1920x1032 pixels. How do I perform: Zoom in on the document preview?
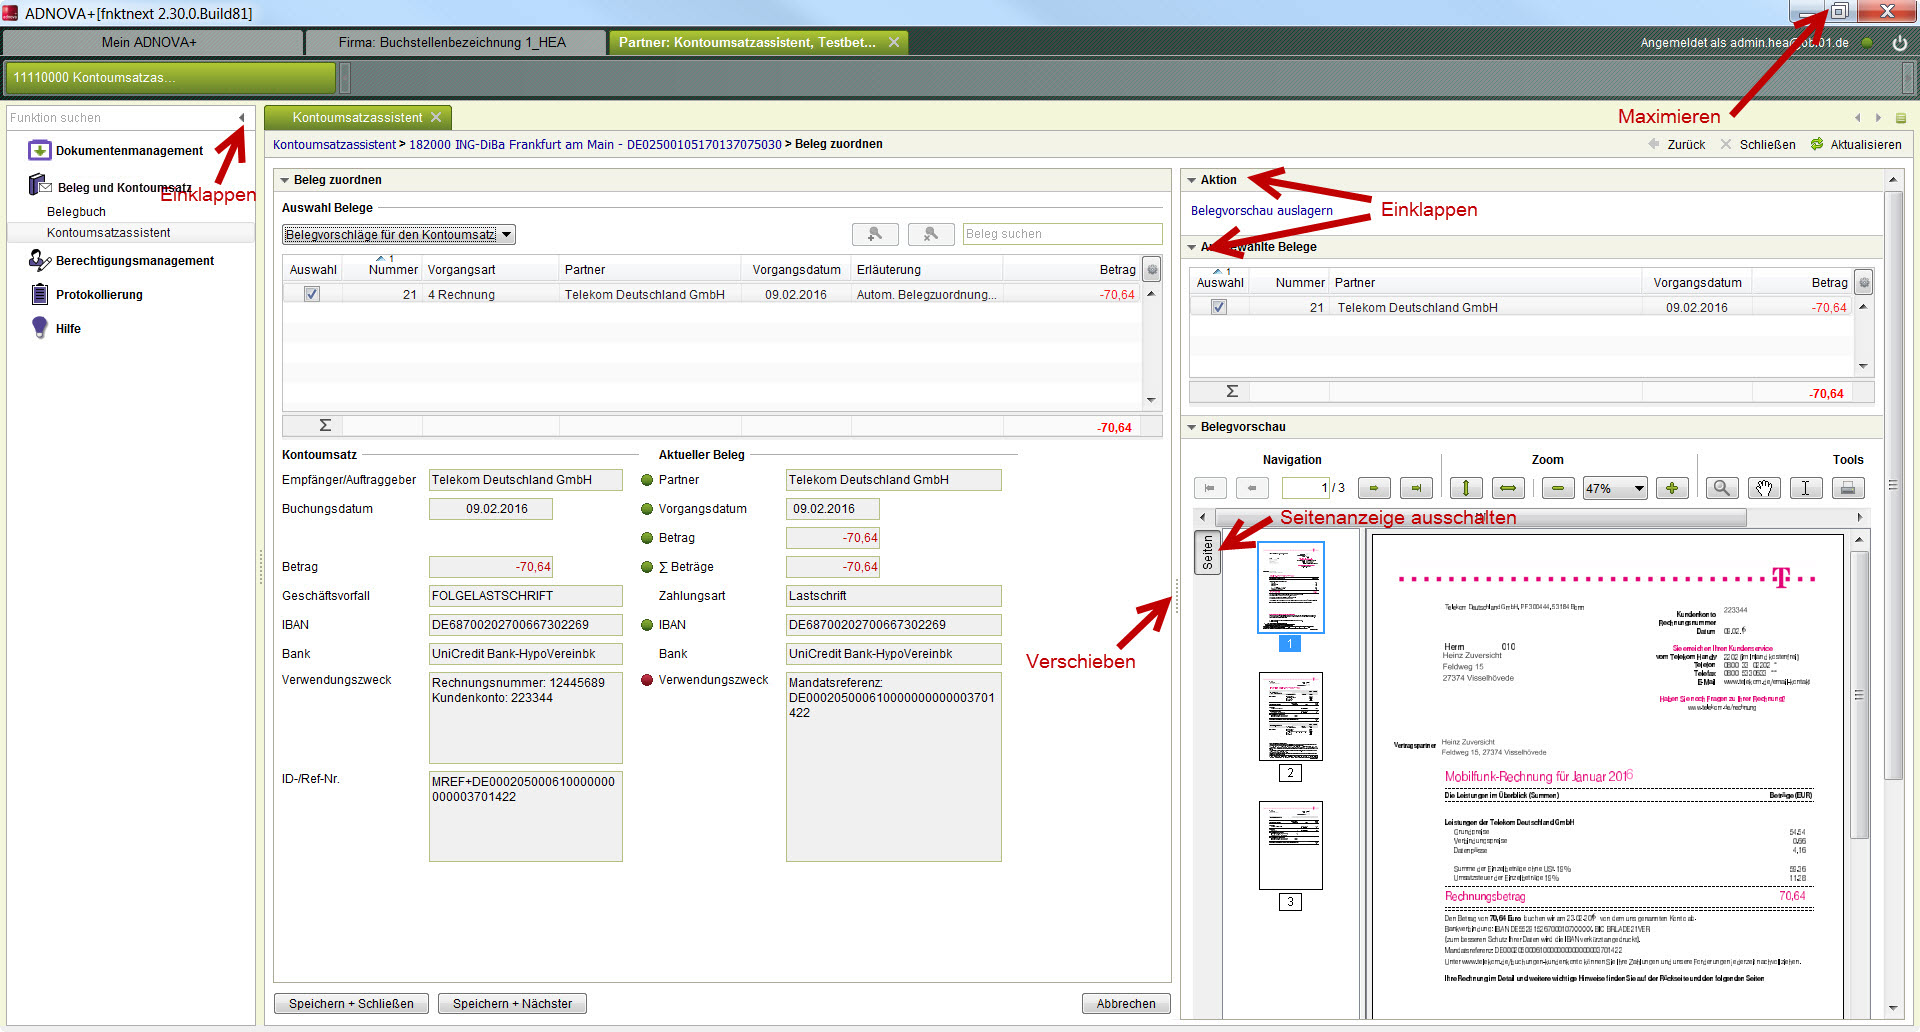pyautogui.click(x=1672, y=488)
